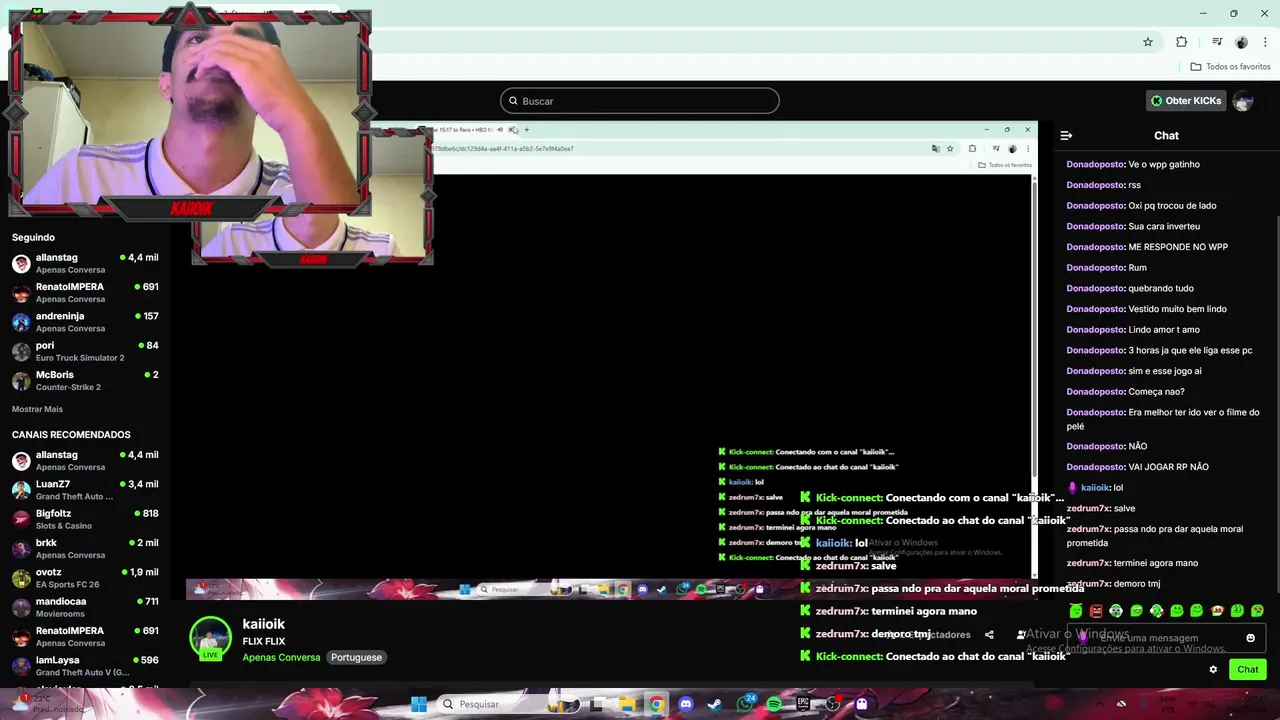Open Chrome media controls icon
The height and width of the screenshot is (720, 1280).
point(1216,42)
